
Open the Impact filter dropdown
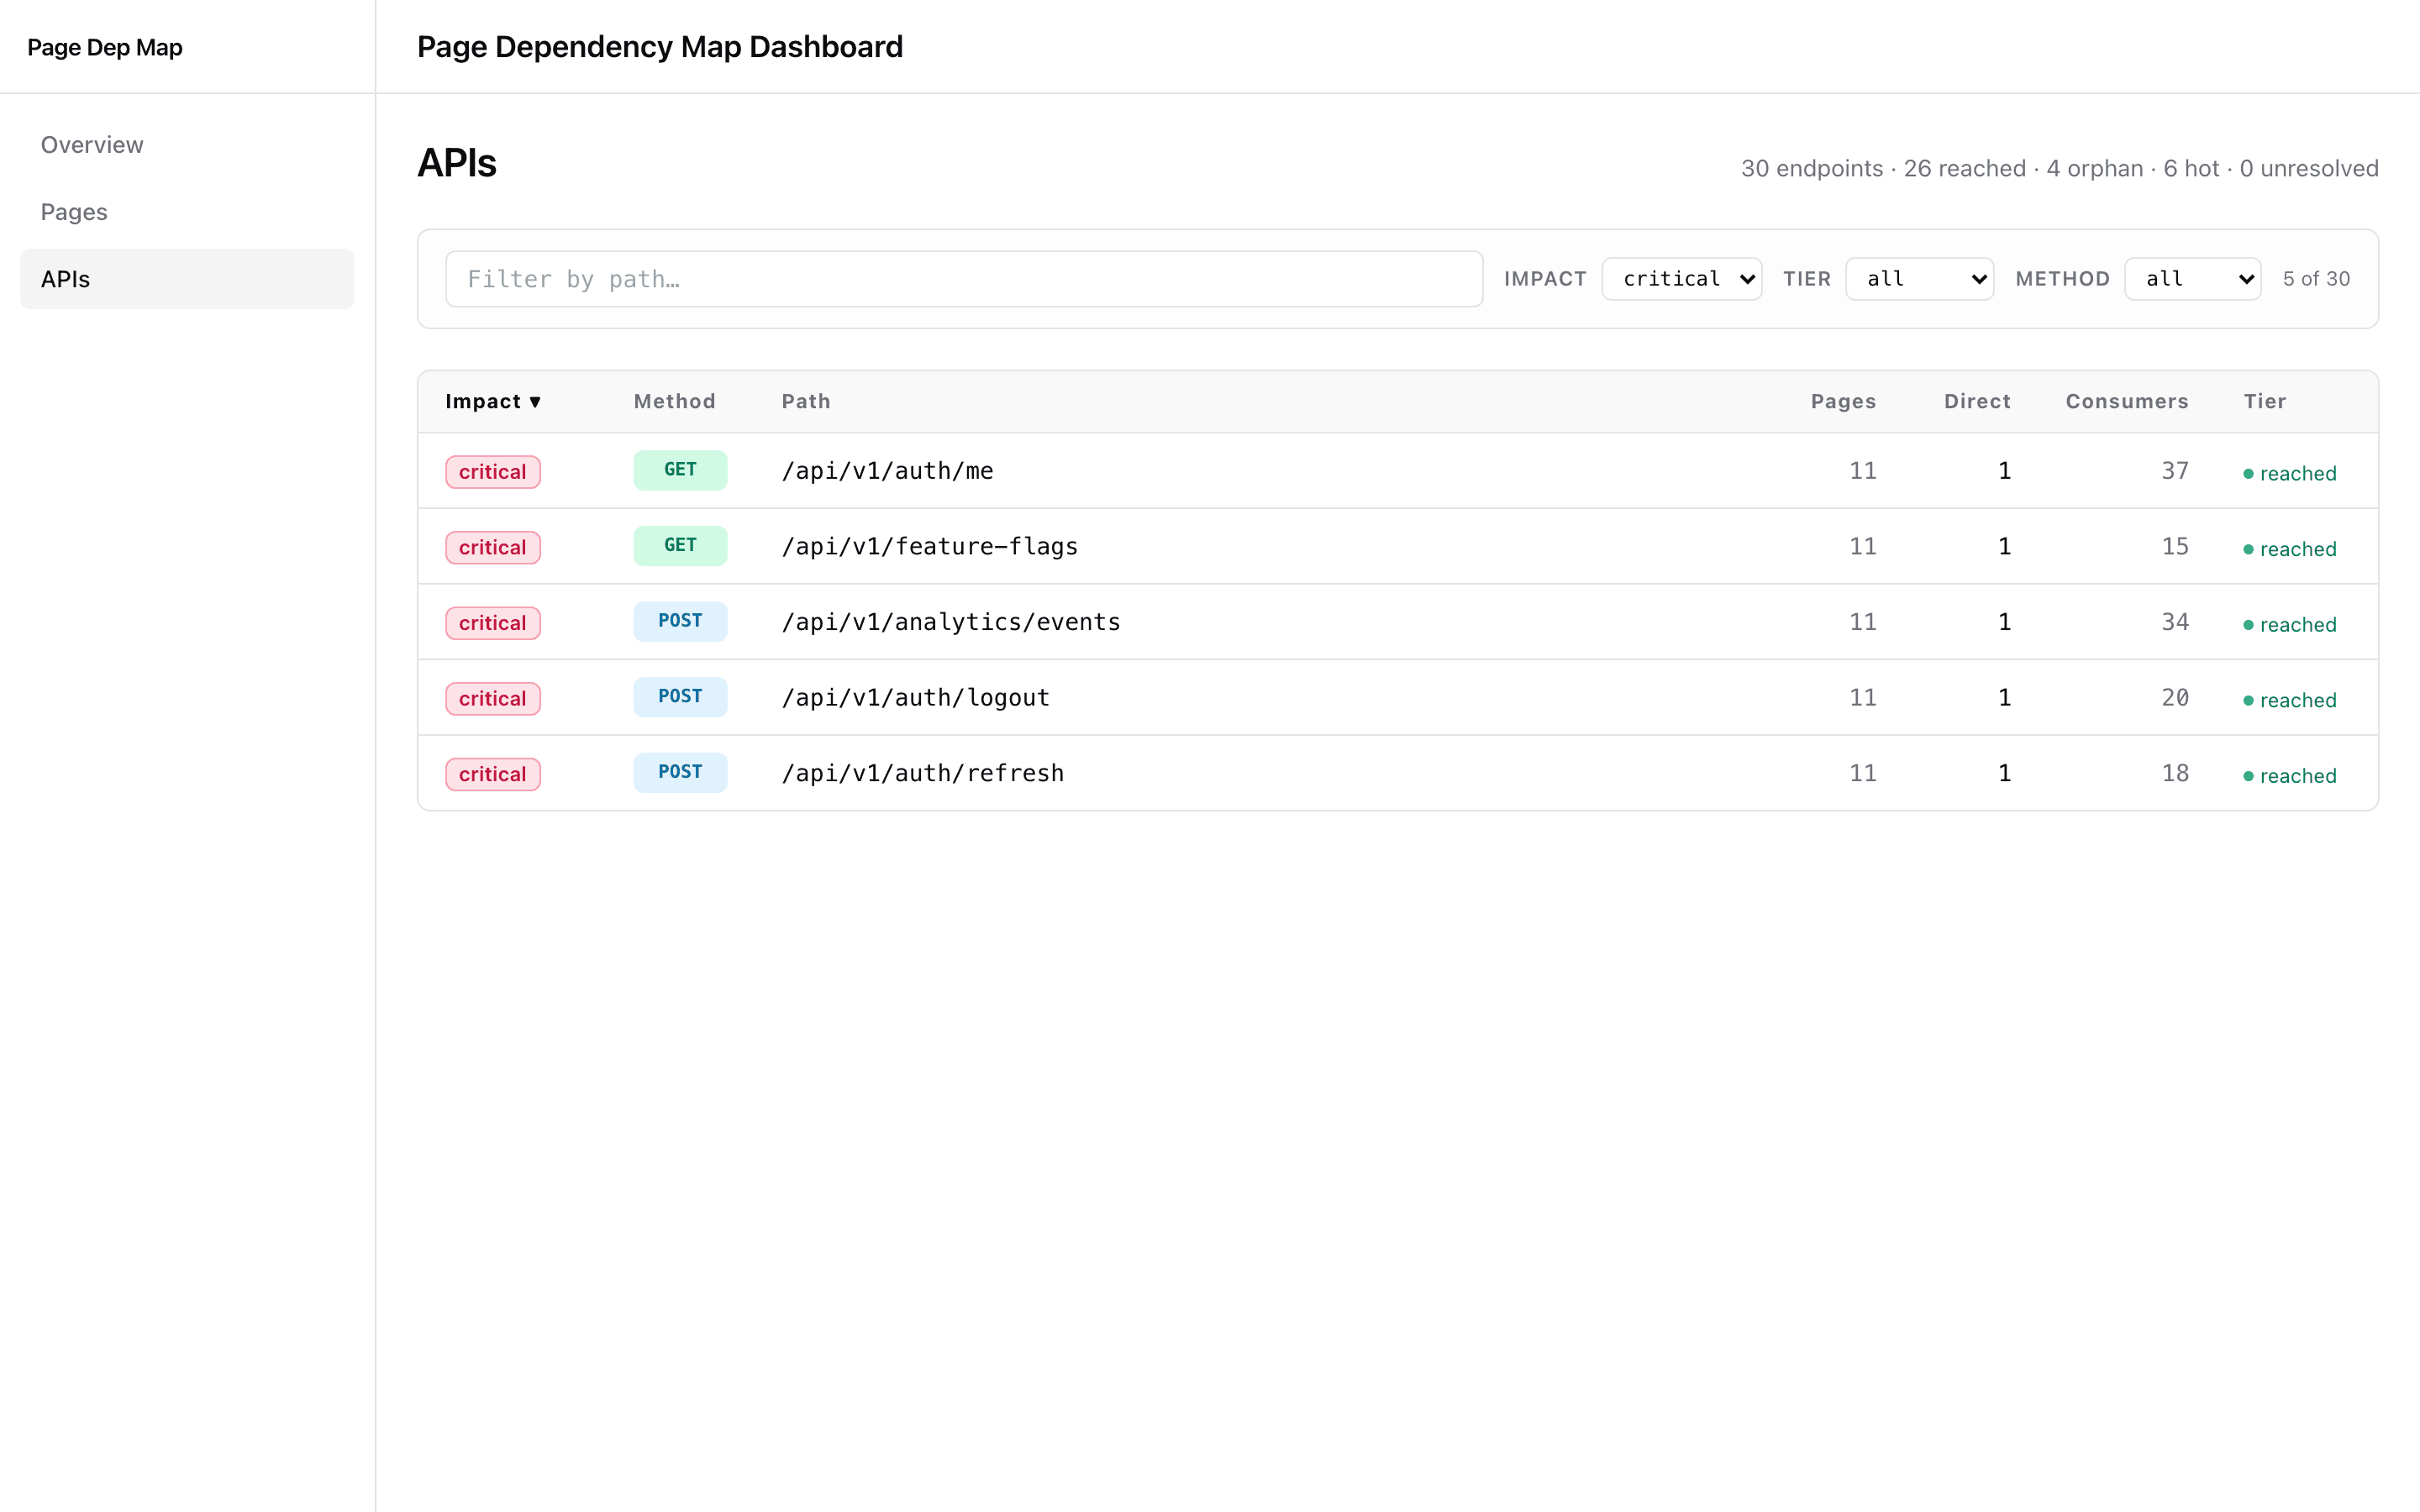(x=1682, y=279)
